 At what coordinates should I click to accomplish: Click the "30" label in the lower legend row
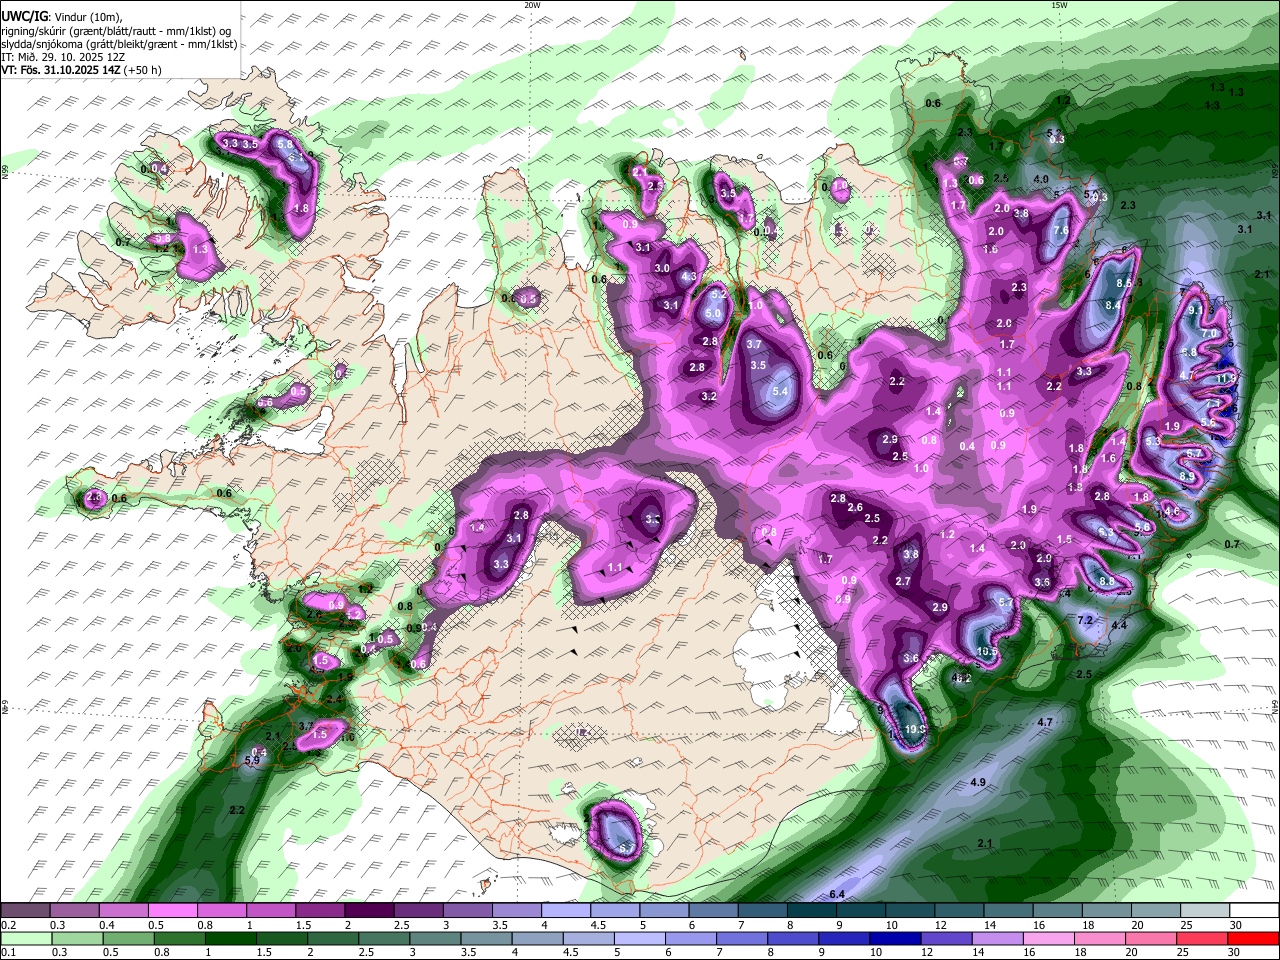[1232, 952]
